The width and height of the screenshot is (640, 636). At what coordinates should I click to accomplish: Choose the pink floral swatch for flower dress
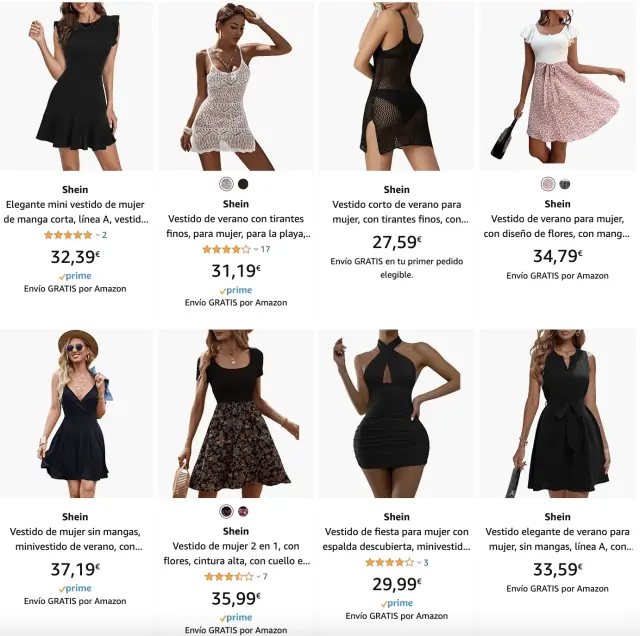[x=548, y=184]
